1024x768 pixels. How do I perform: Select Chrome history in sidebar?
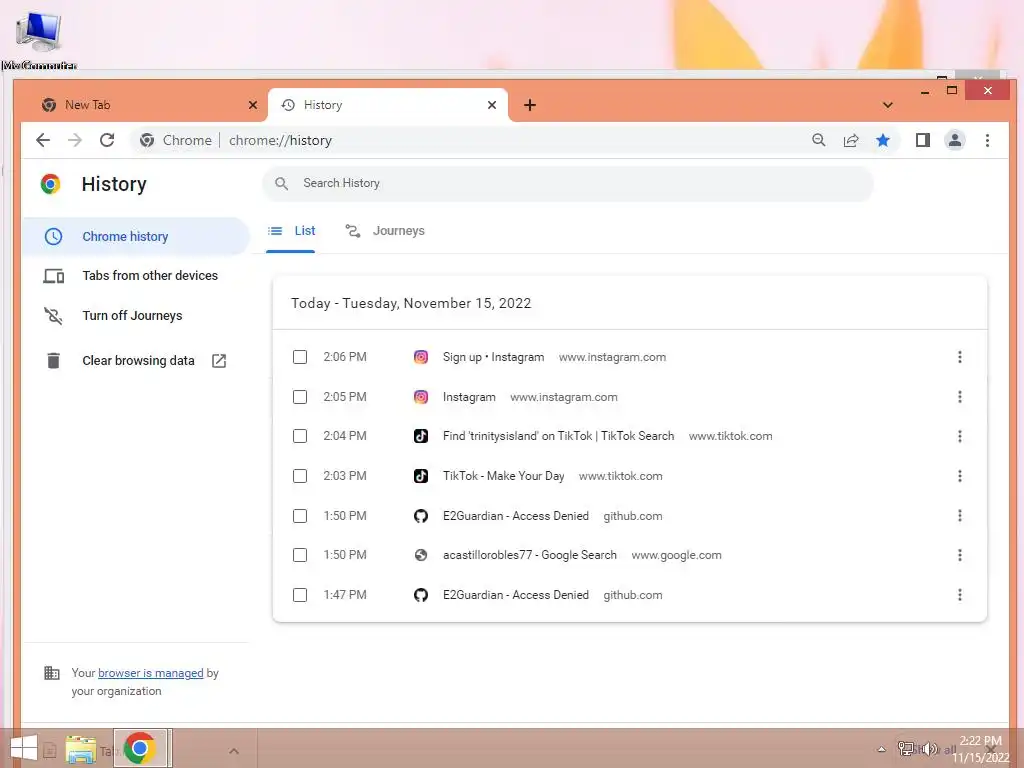coord(136,236)
